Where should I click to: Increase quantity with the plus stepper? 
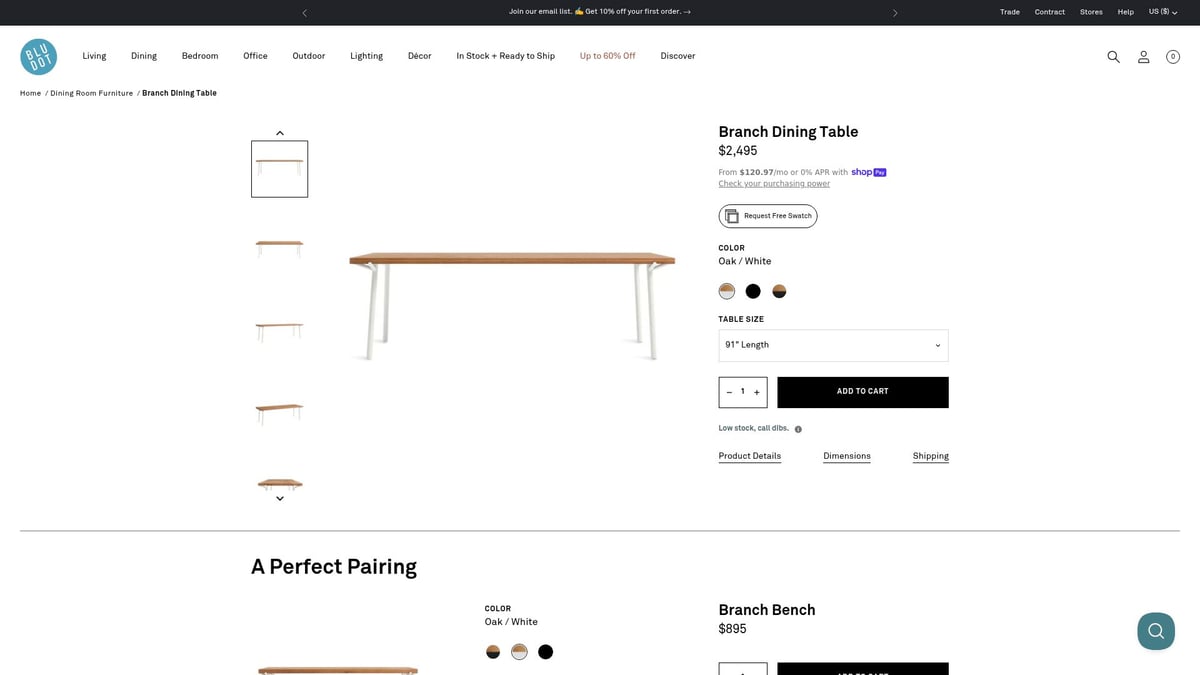click(756, 392)
